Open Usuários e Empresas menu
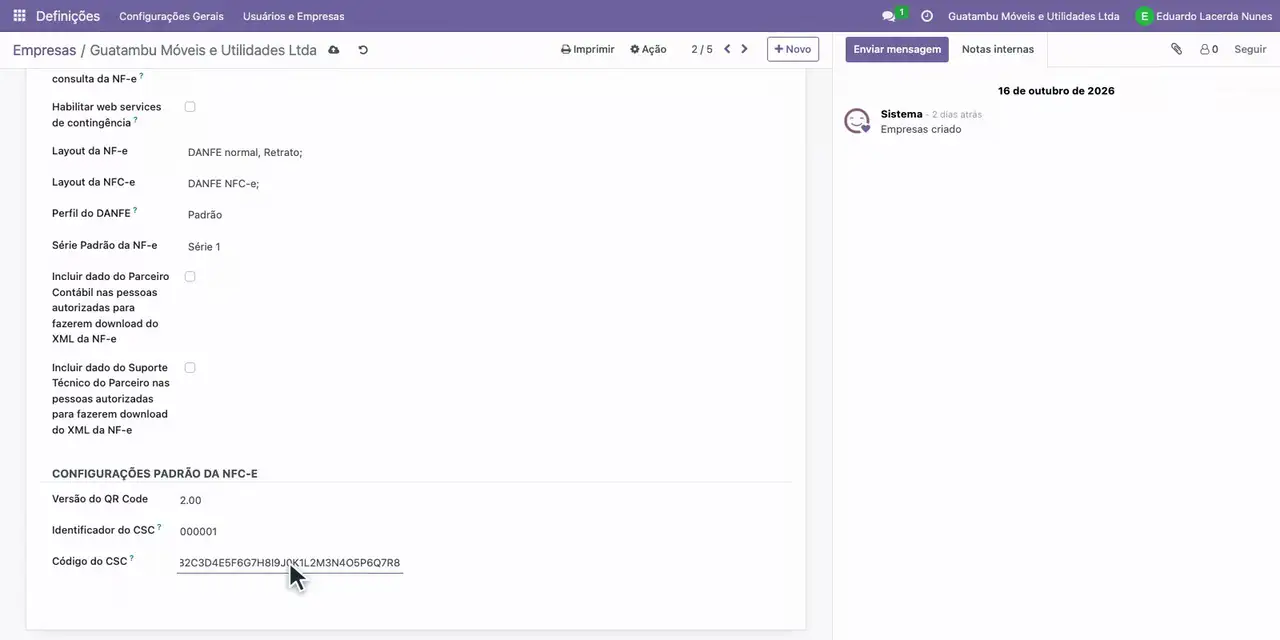The image size is (1280, 640). coord(293,16)
